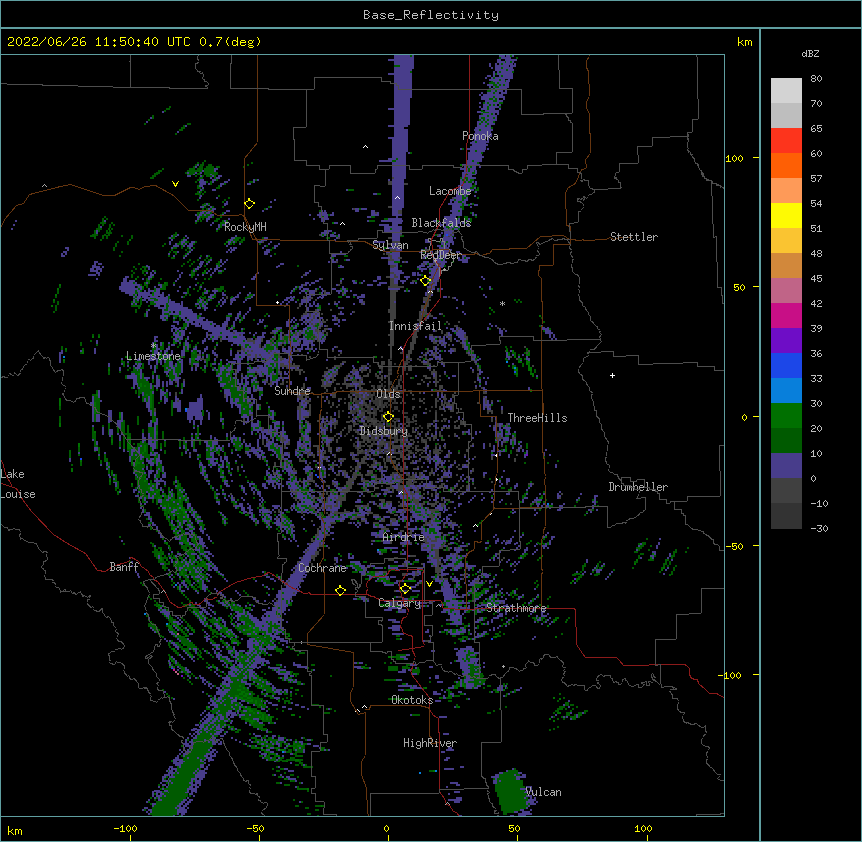The image size is (862, 842).
Task: Click the Strathmore label
Action: 516,608
